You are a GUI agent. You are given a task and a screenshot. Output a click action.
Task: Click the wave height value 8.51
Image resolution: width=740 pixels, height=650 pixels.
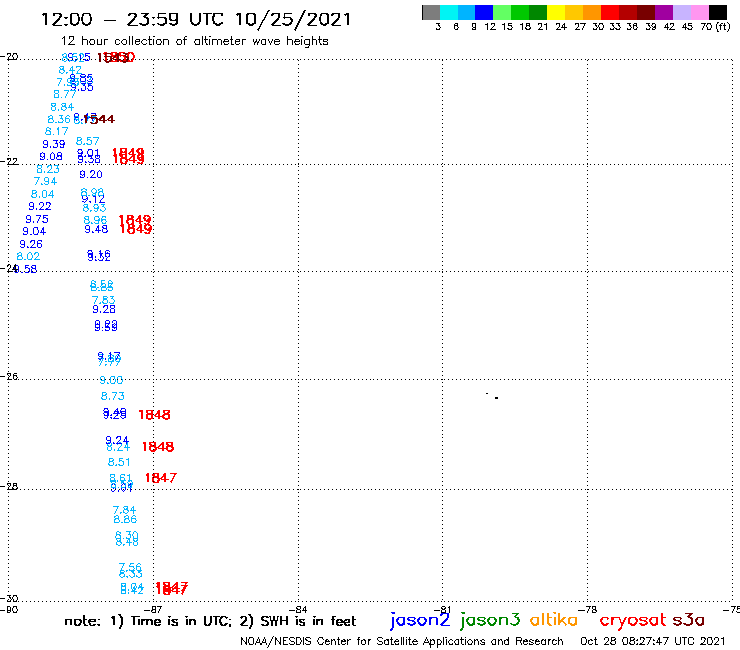119,462
